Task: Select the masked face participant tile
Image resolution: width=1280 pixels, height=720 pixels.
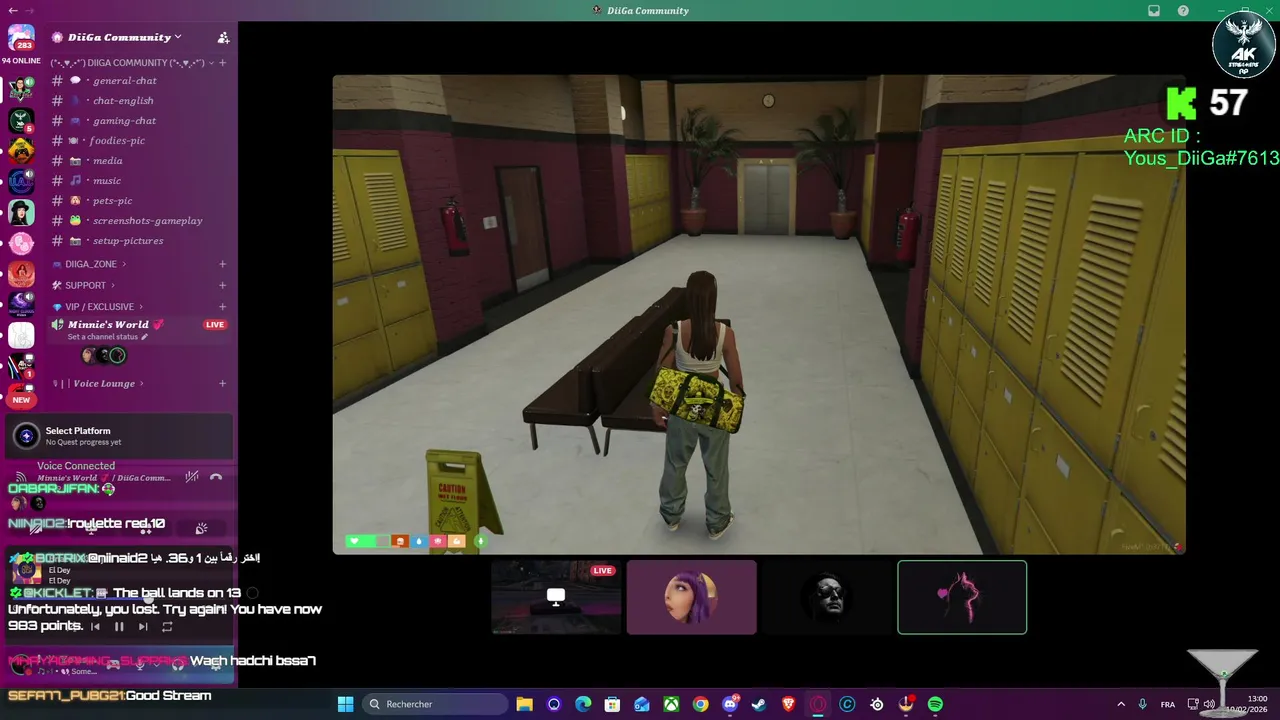Action: pyautogui.click(x=827, y=597)
